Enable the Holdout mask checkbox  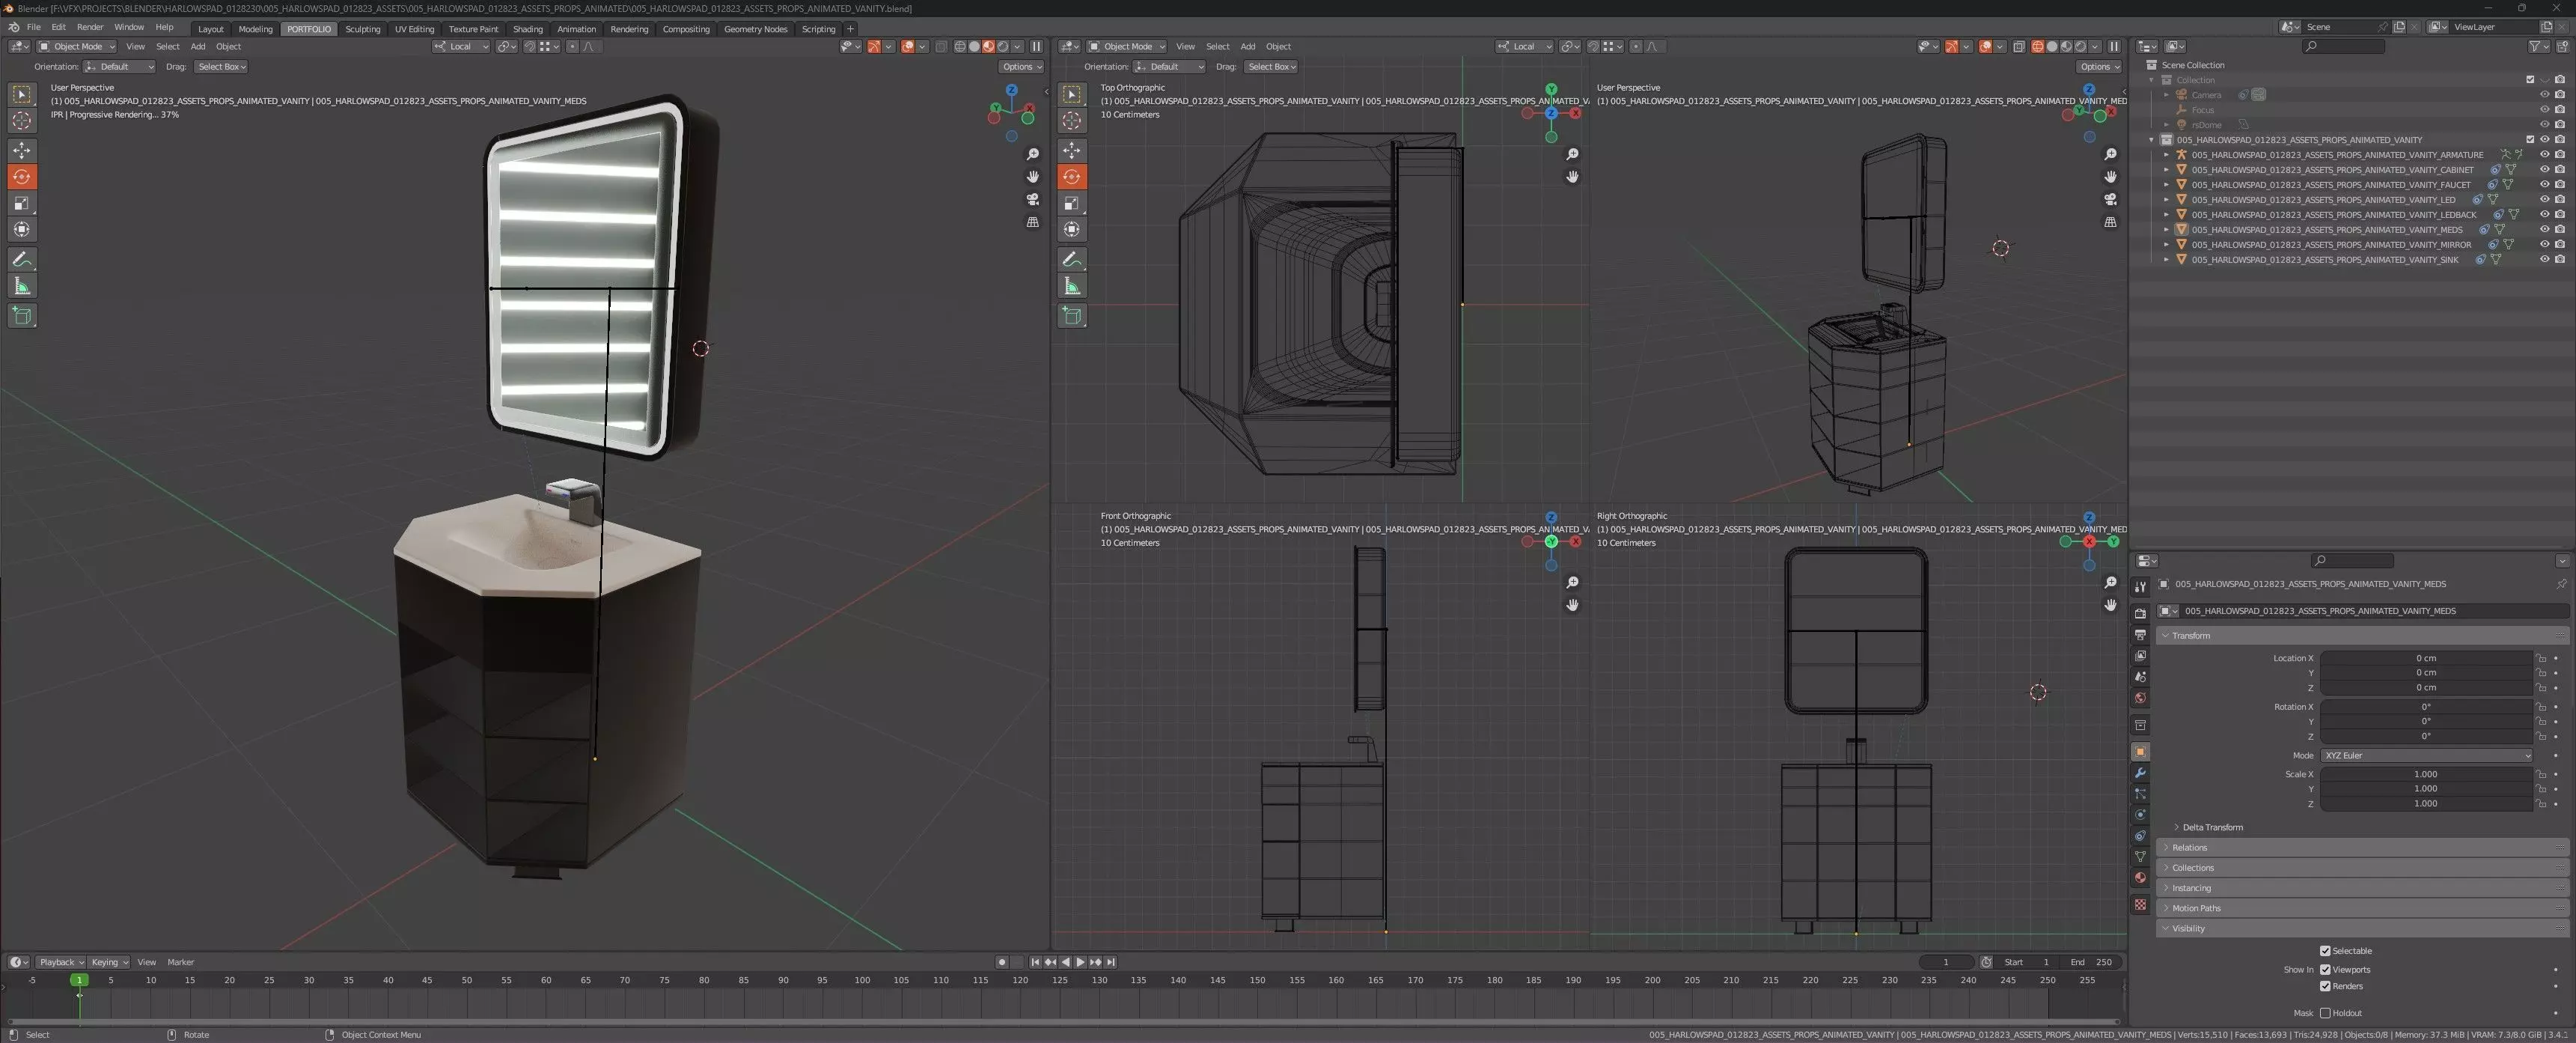[x=2325, y=1013]
